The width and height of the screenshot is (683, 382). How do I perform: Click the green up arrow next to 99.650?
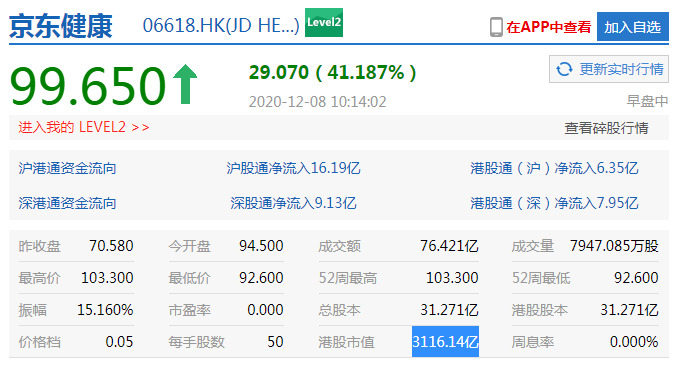click(185, 84)
